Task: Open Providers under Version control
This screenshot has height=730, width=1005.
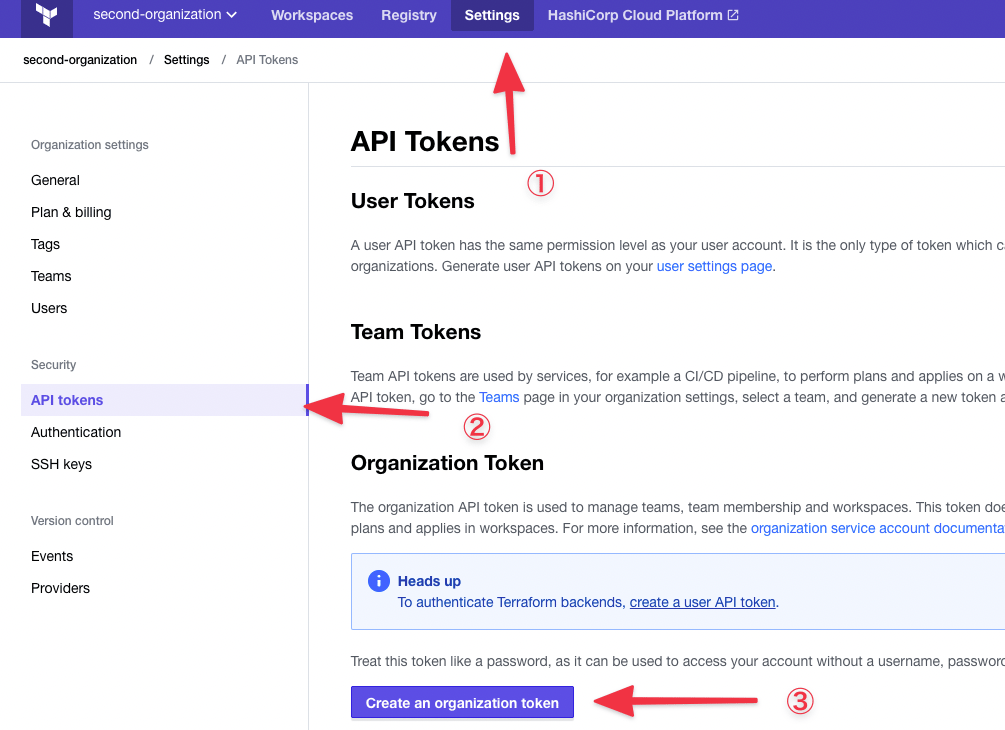Action: (60, 588)
